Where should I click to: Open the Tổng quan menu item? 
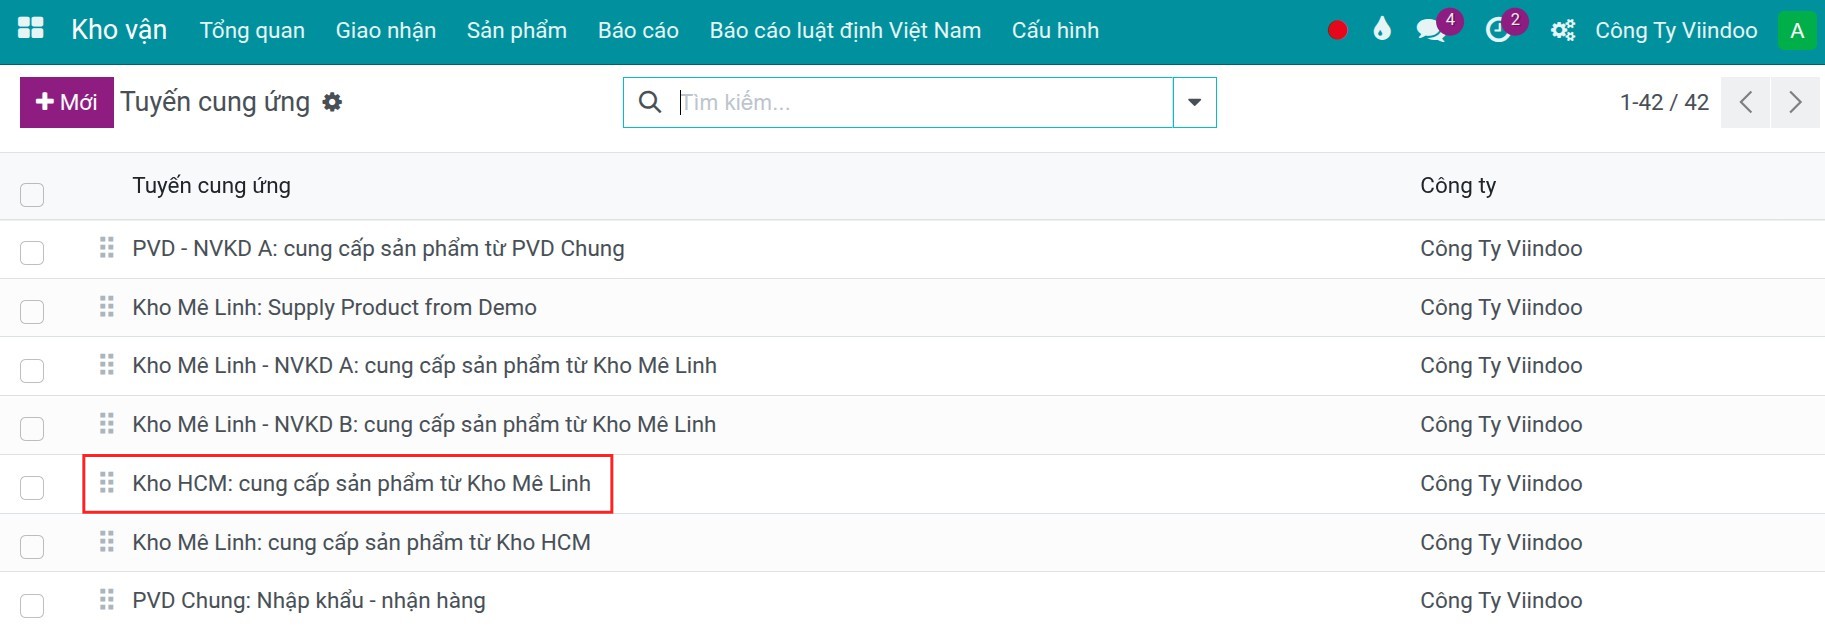[252, 31]
